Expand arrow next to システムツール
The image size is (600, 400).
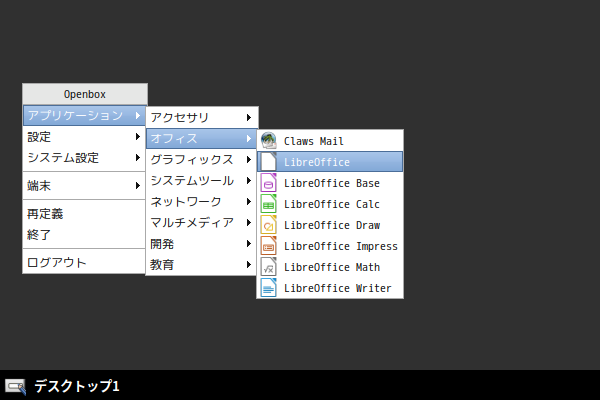[x=249, y=181]
